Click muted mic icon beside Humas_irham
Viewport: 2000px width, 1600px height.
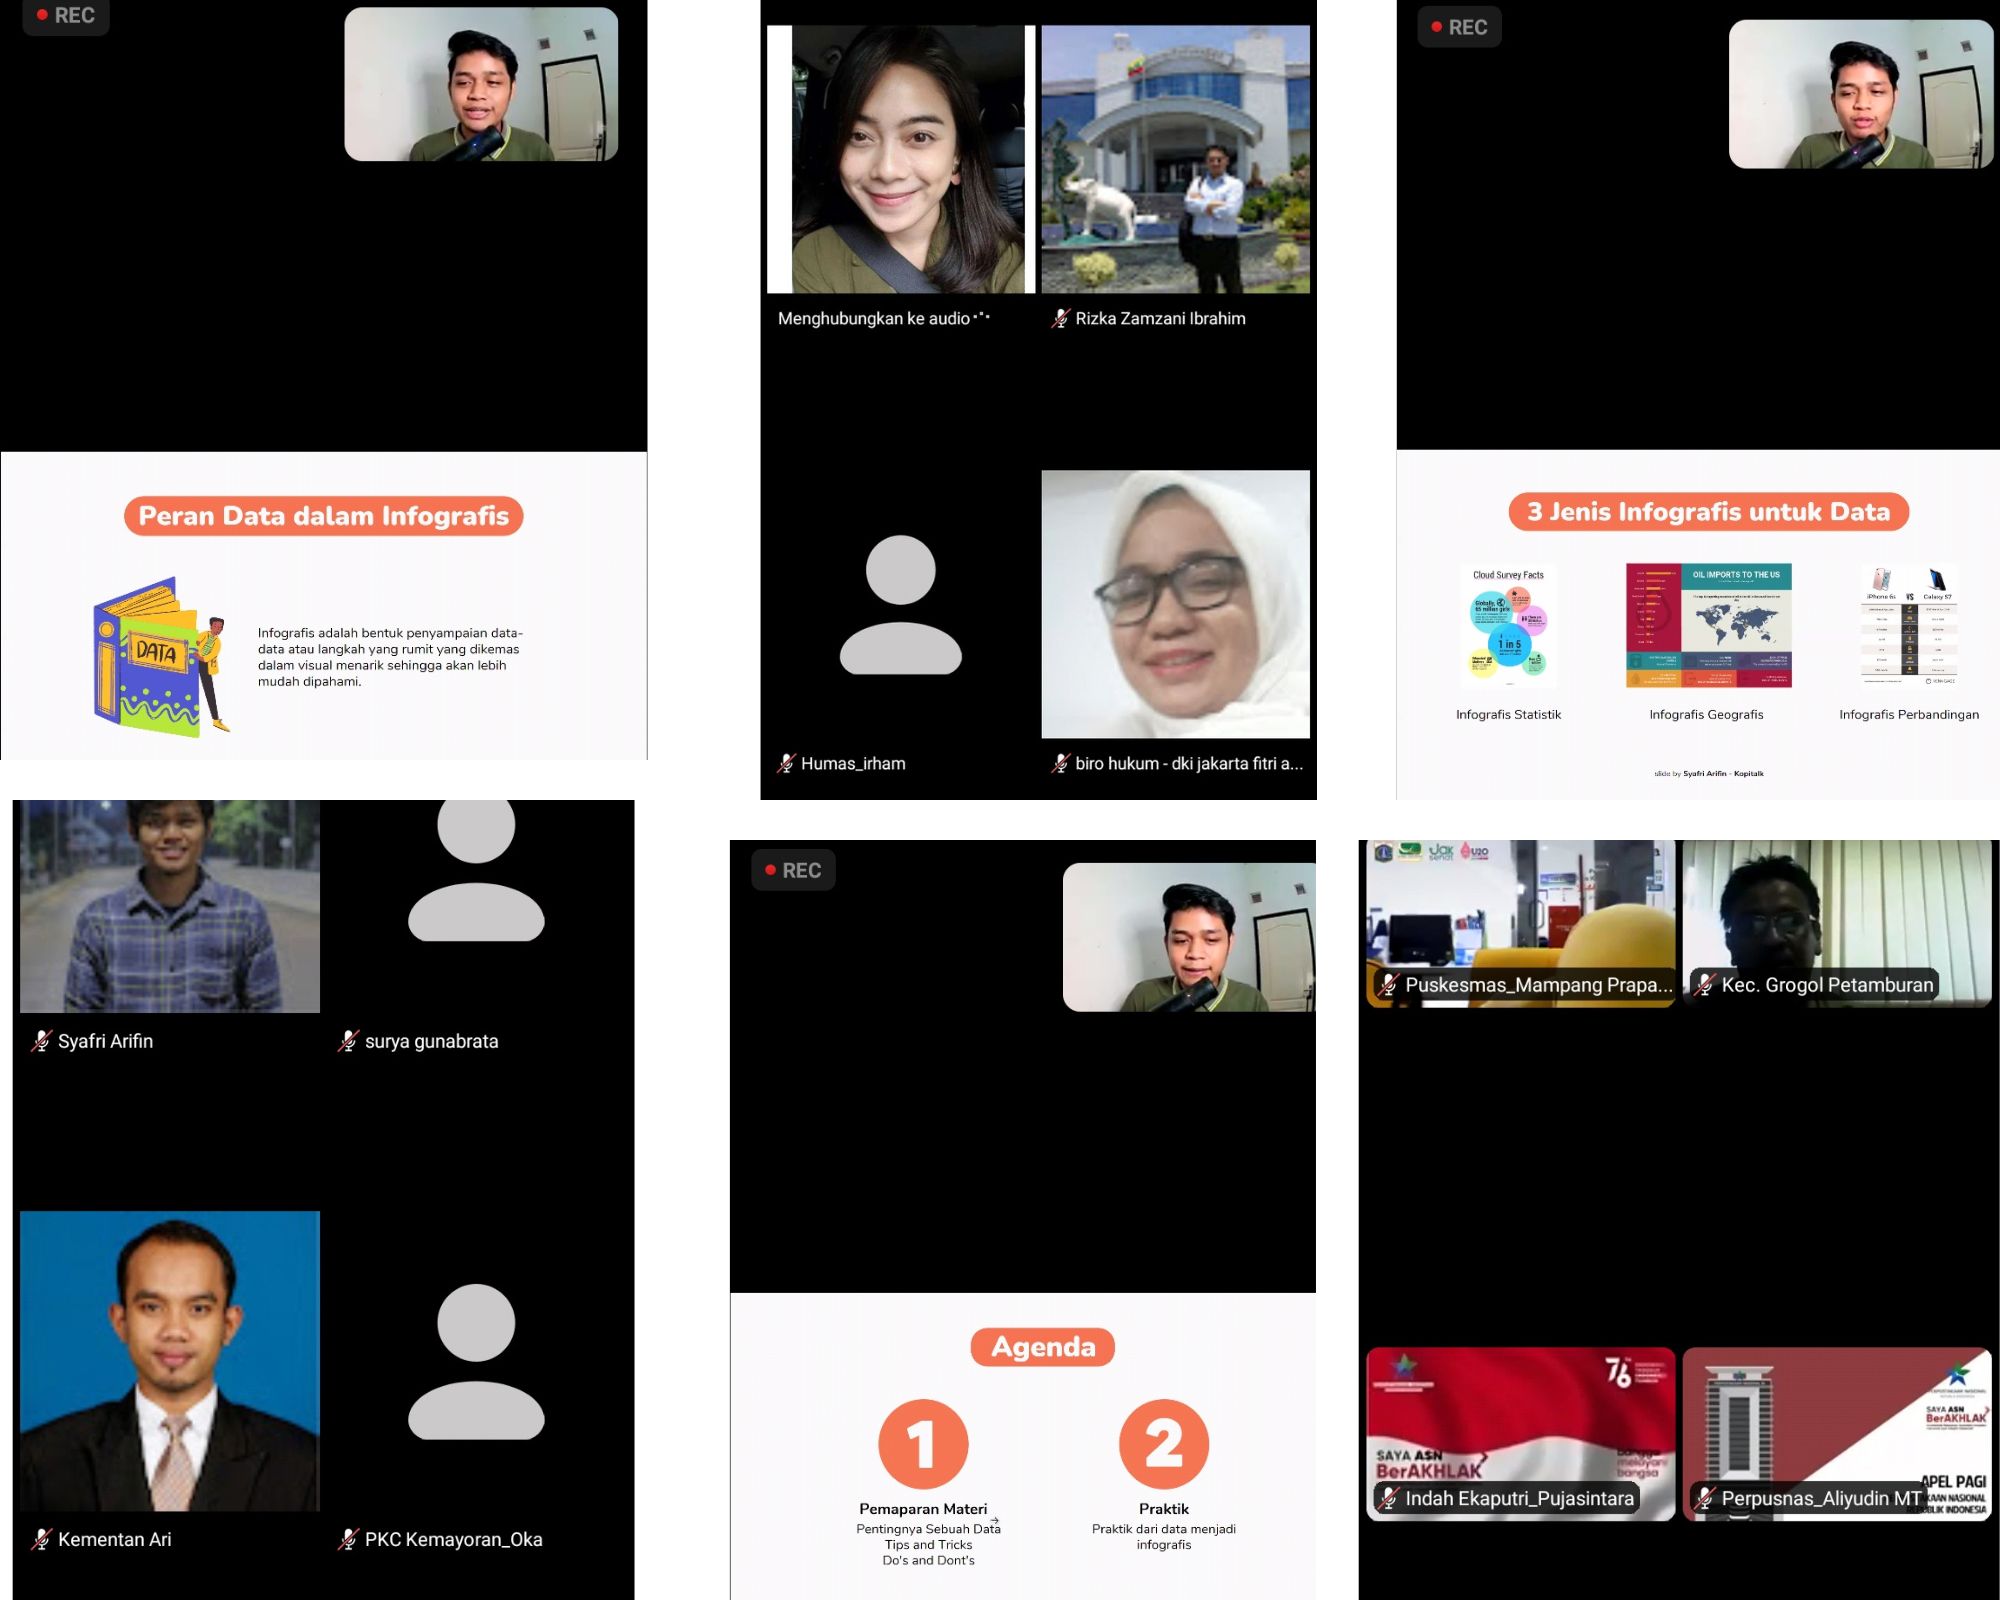(786, 764)
